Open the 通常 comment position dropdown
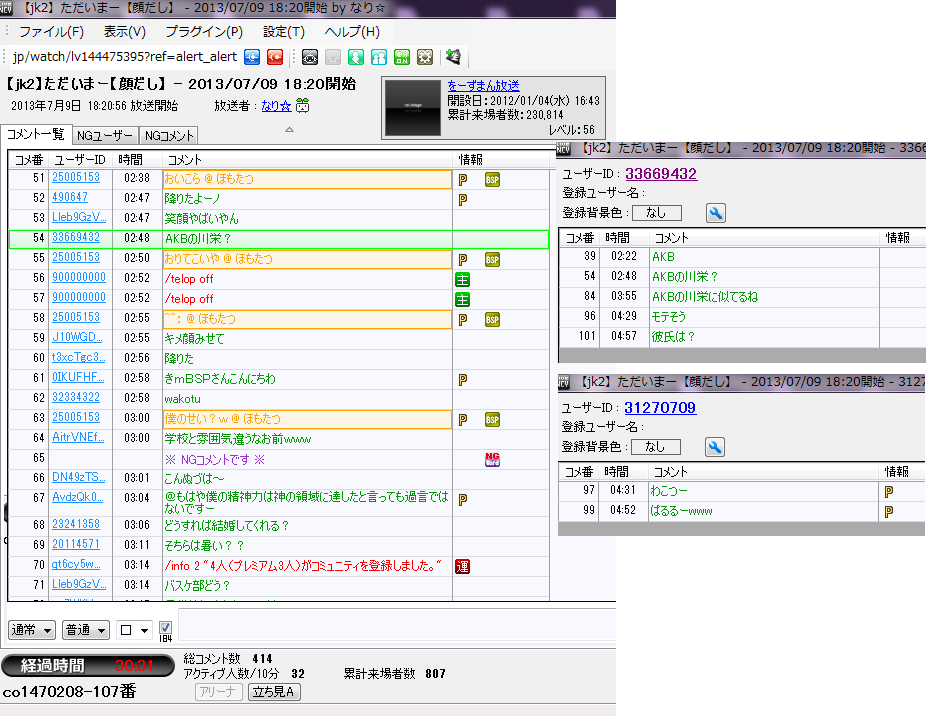This screenshot has height=716, width=932. 32,630
